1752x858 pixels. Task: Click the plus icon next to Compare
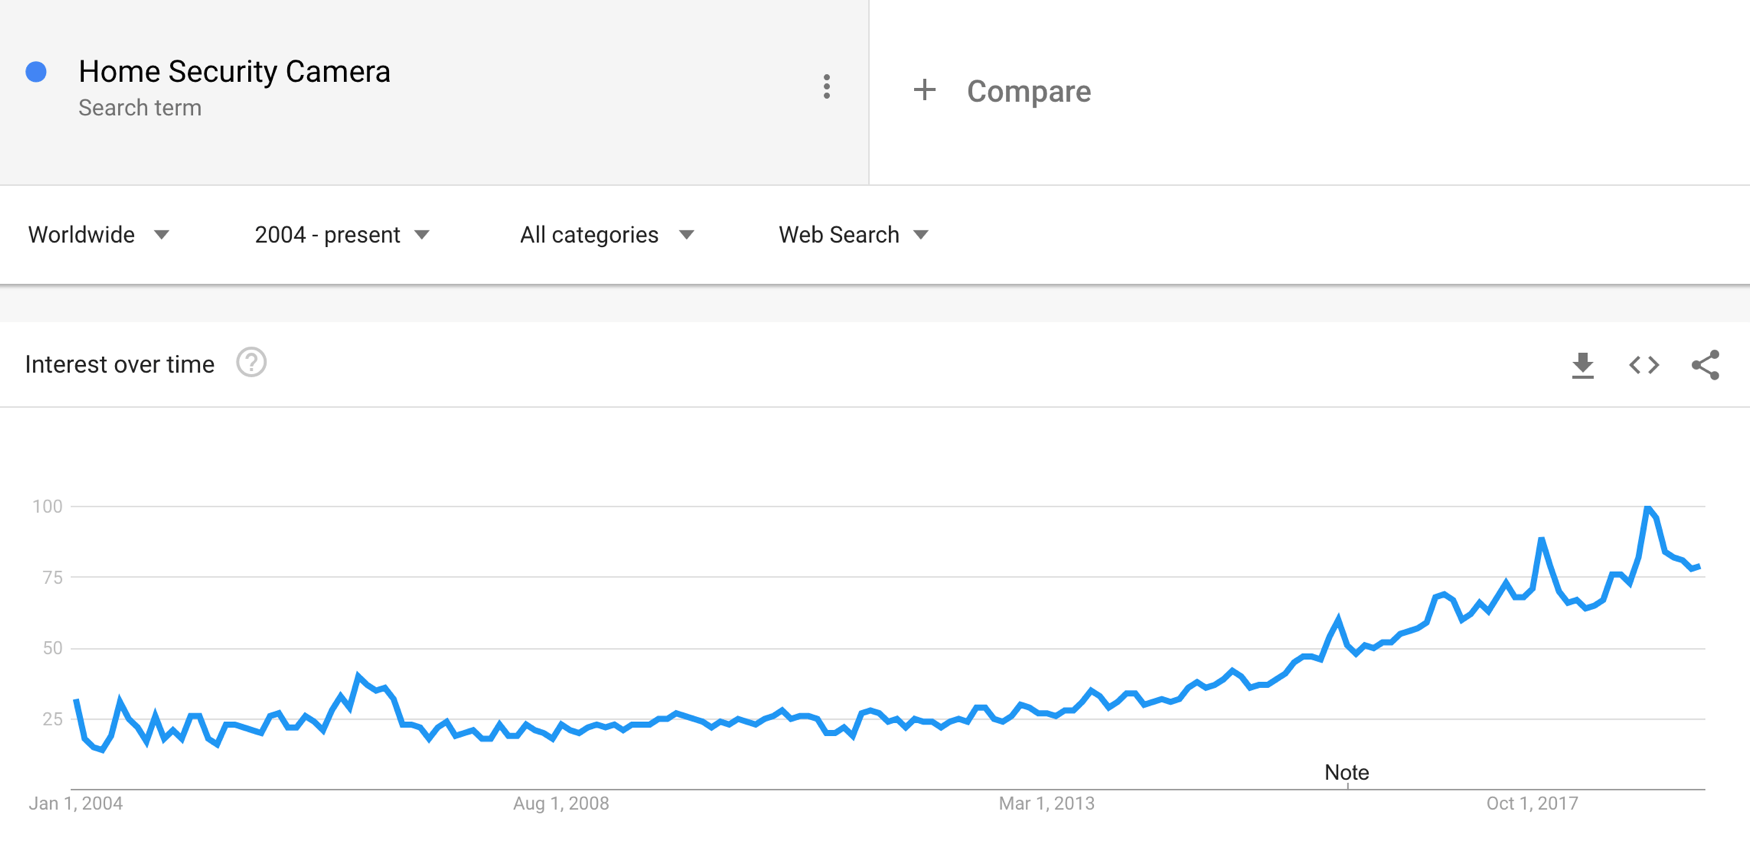click(x=924, y=90)
